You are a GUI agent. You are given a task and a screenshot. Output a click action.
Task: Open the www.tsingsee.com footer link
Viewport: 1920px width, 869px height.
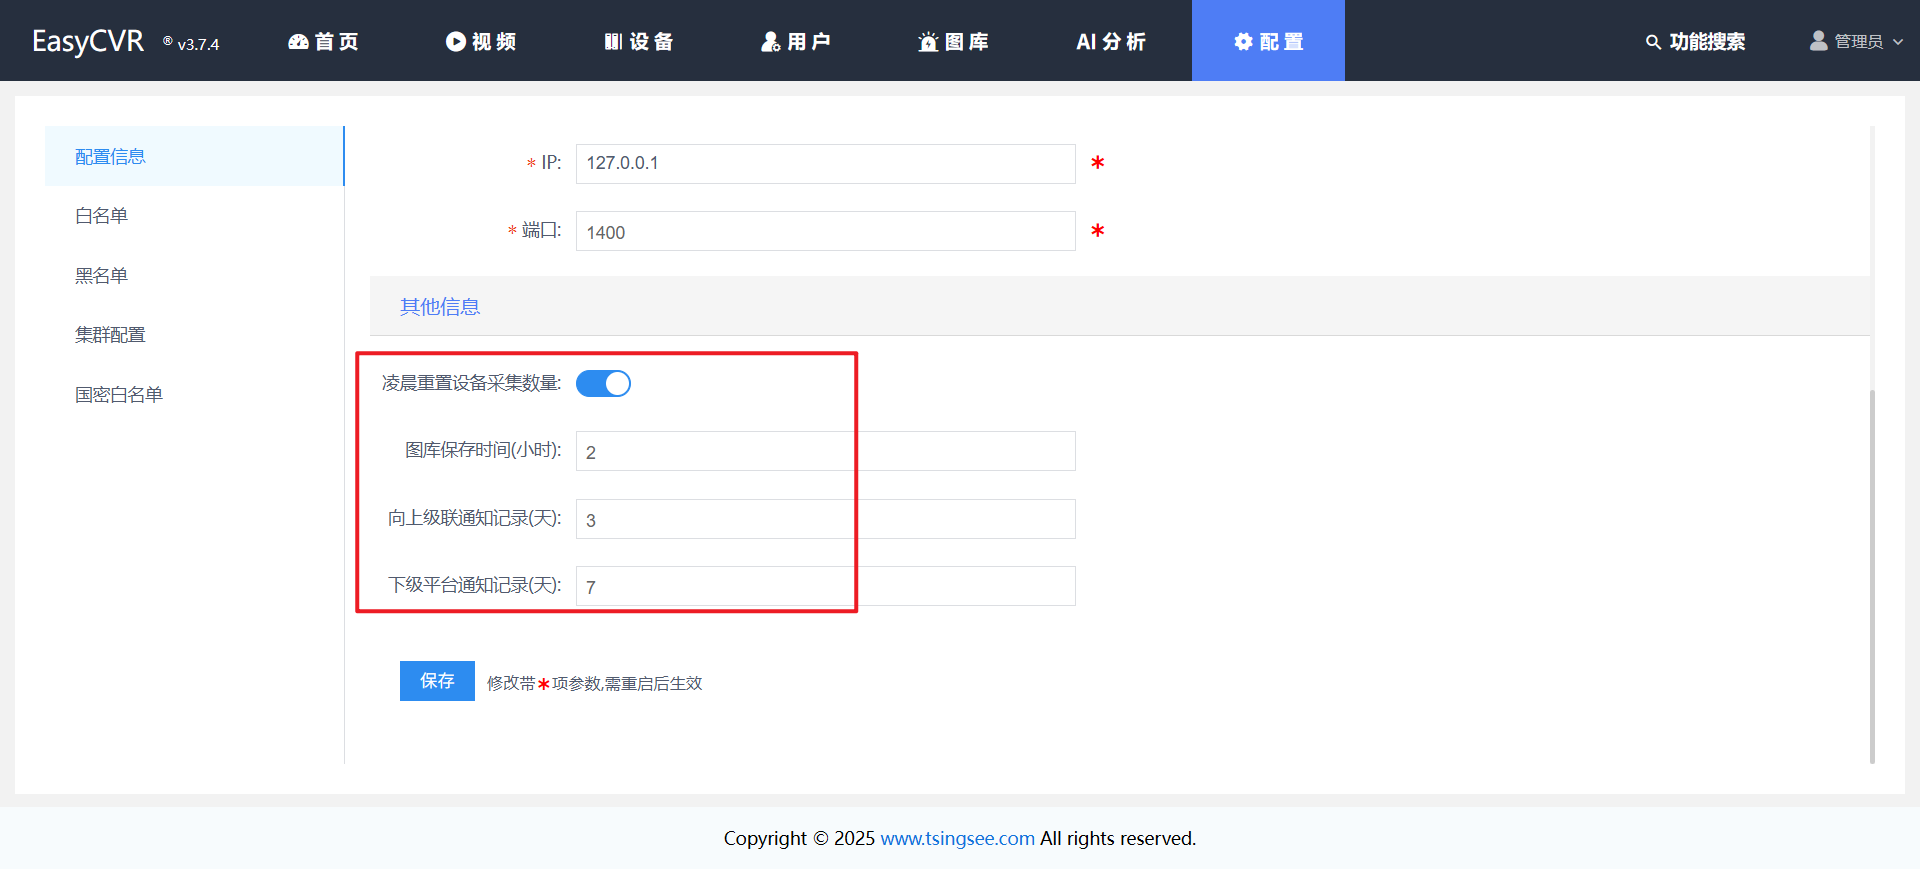click(x=957, y=838)
